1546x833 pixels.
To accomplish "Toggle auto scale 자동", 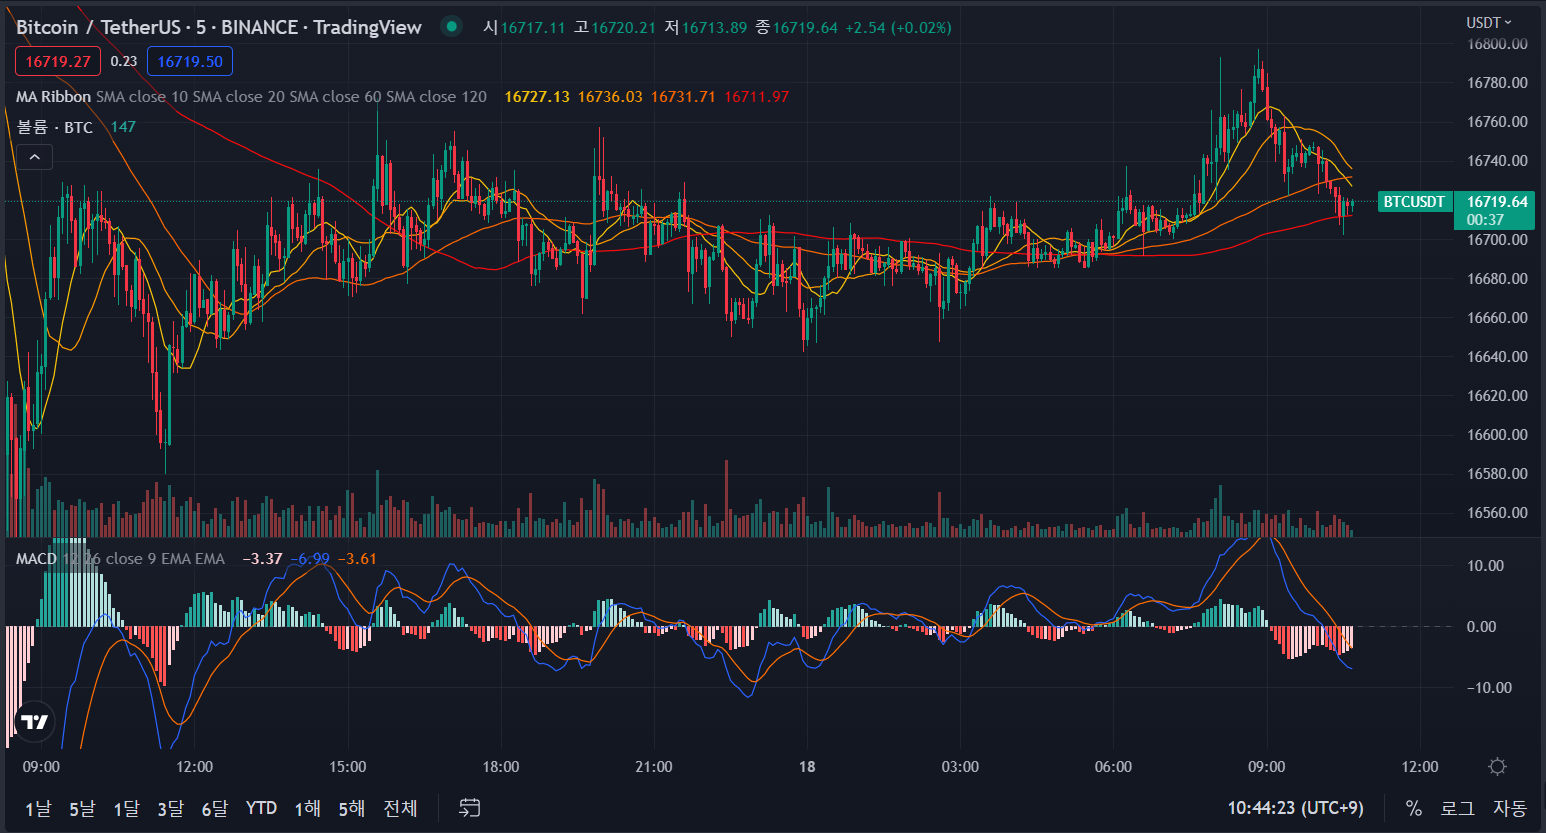I will [1510, 807].
